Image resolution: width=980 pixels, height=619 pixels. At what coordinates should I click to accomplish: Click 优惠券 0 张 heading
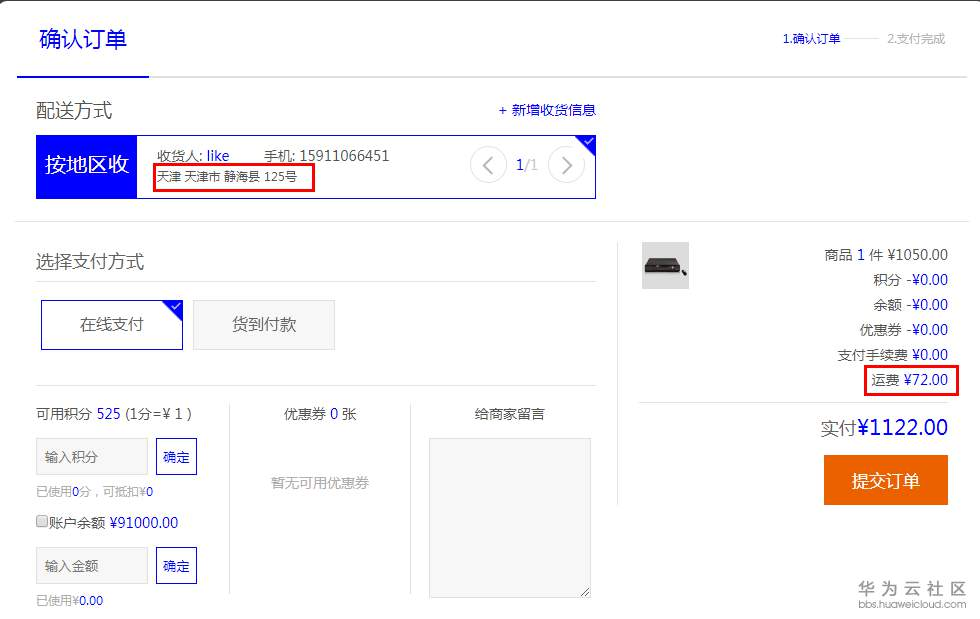pyautogui.click(x=320, y=414)
